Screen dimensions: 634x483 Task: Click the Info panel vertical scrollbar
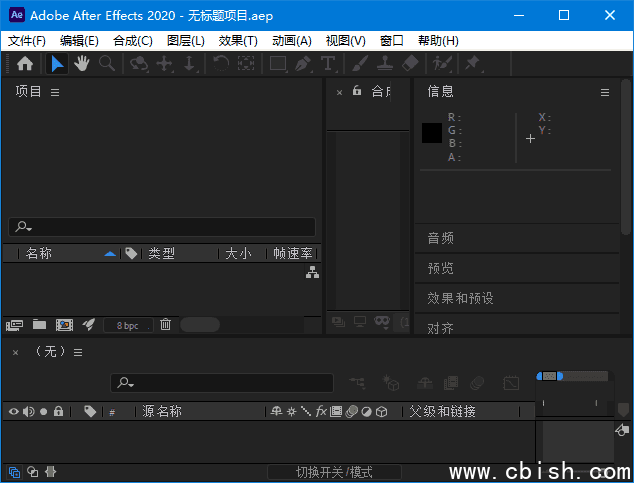click(626, 157)
